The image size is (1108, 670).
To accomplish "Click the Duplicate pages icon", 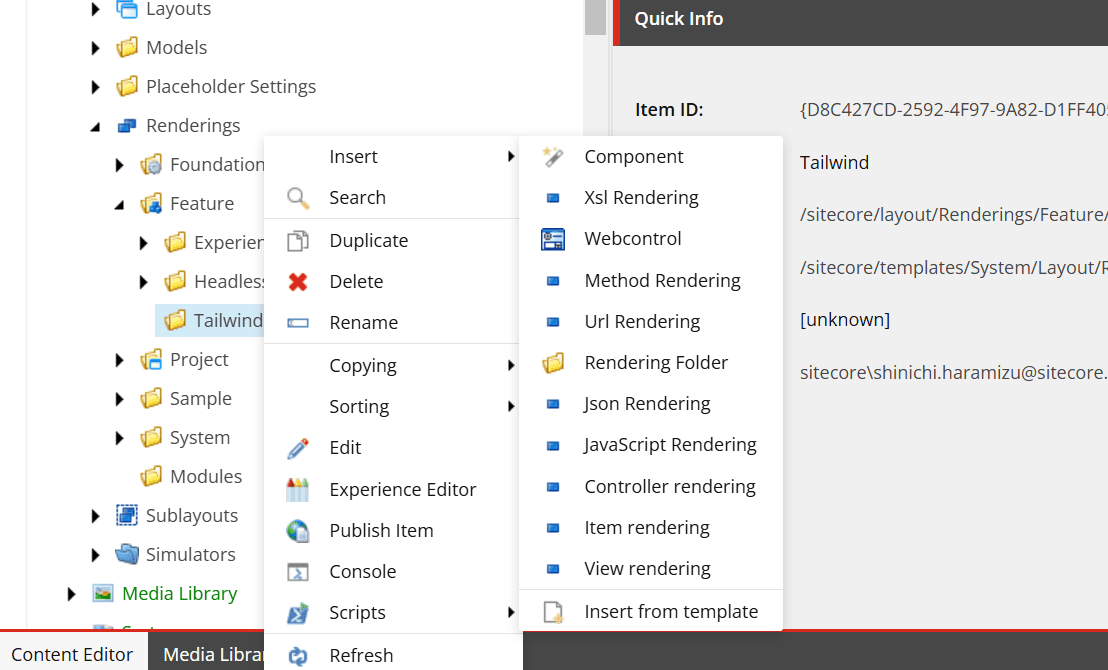I will [x=298, y=241].
